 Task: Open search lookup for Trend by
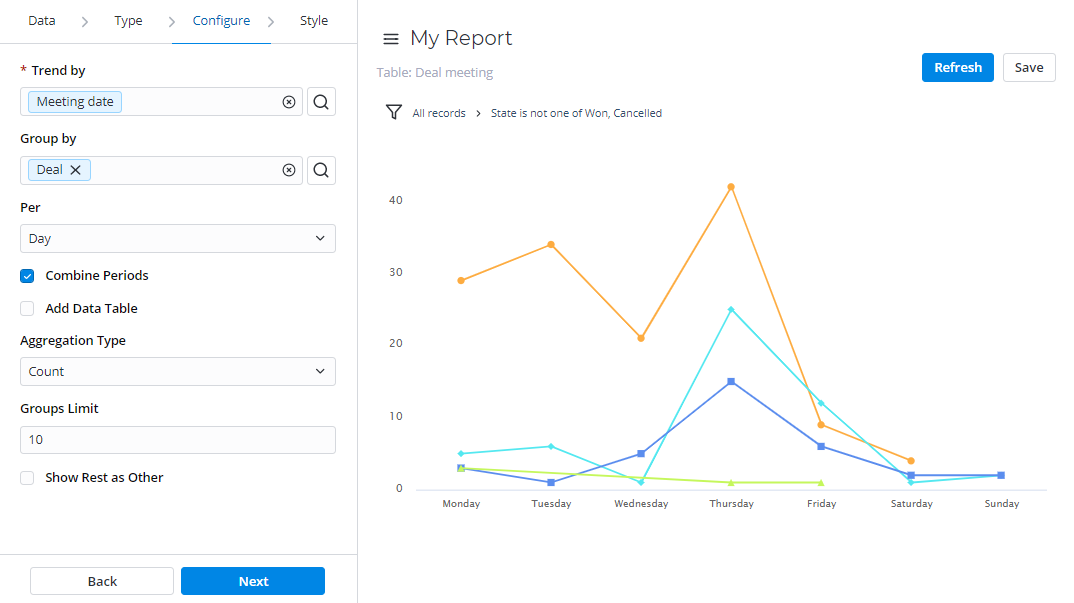(321, 102)
